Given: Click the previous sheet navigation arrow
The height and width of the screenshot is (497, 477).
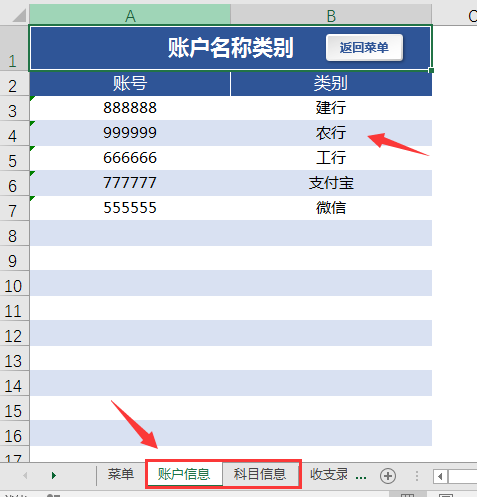Looking at the screenshot, I should [25, 475].
